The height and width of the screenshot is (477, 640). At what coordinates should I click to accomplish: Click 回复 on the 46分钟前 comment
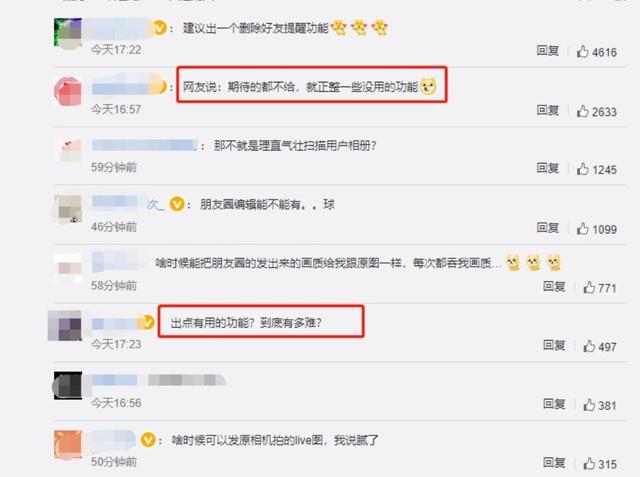[x=547, y=228]
